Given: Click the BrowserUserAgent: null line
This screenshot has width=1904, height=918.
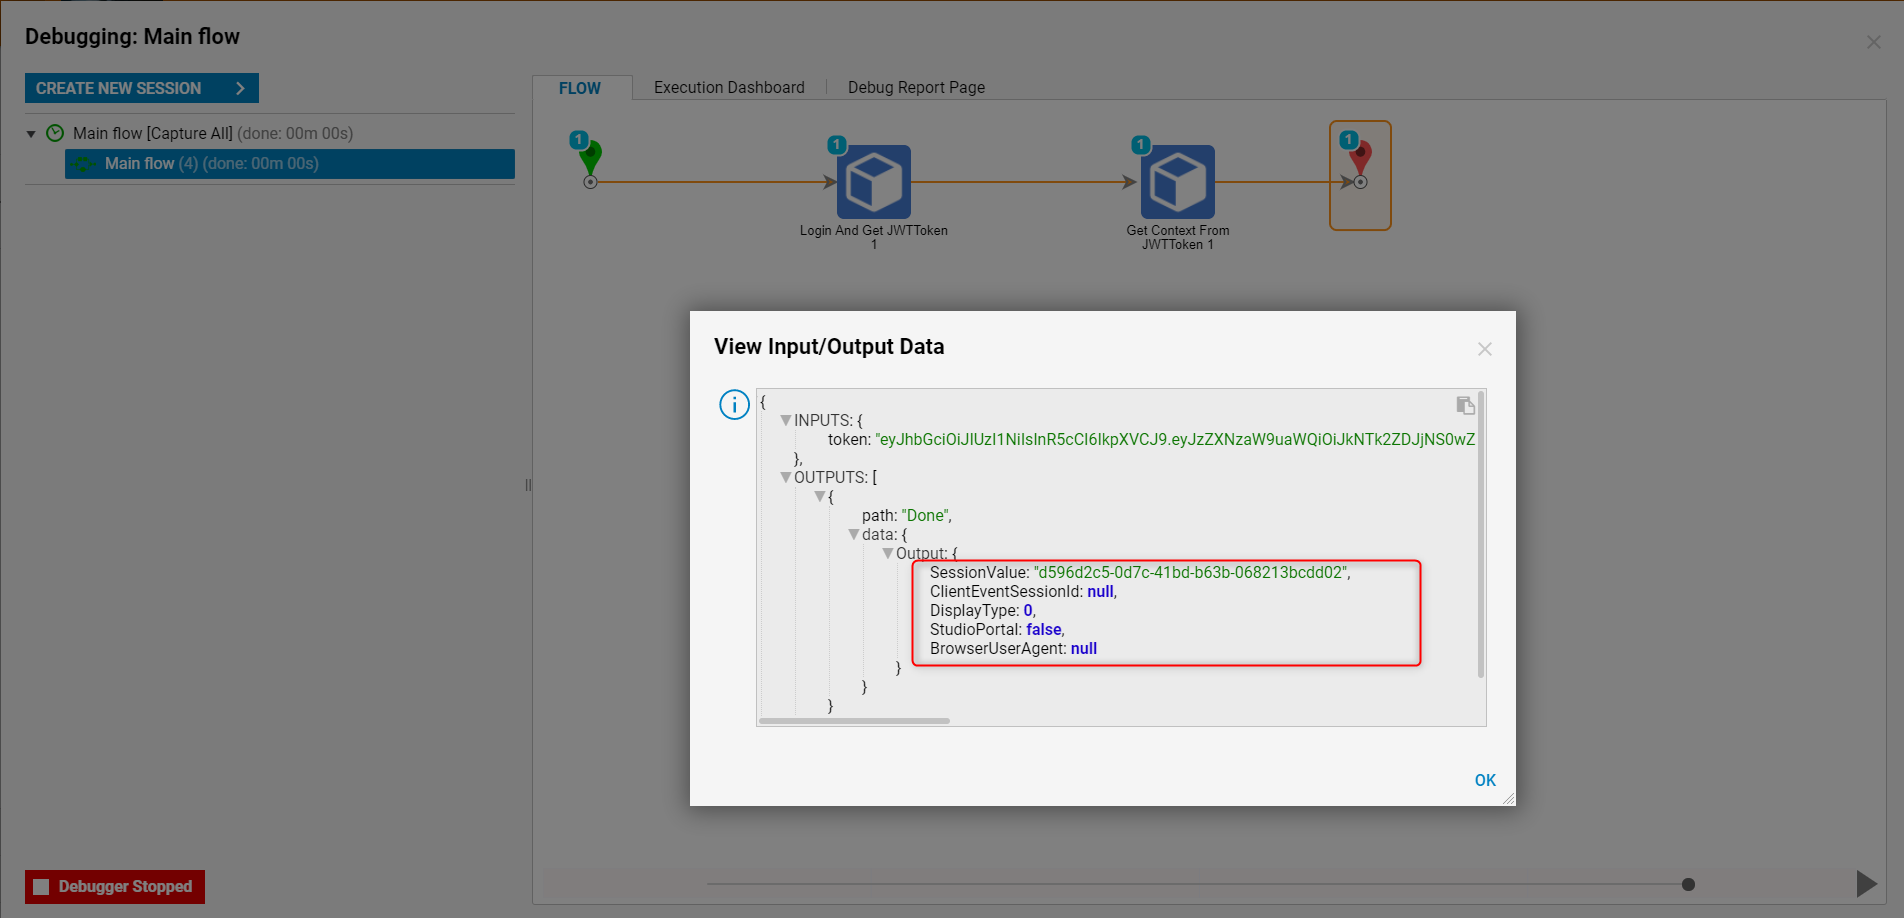Looking at the screenshot, I should pyautogui.click(x=1013, y=649).
